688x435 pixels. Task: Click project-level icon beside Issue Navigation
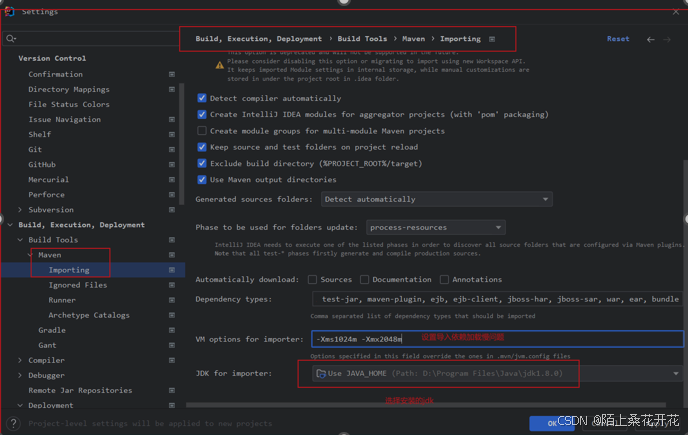point(172,119)
